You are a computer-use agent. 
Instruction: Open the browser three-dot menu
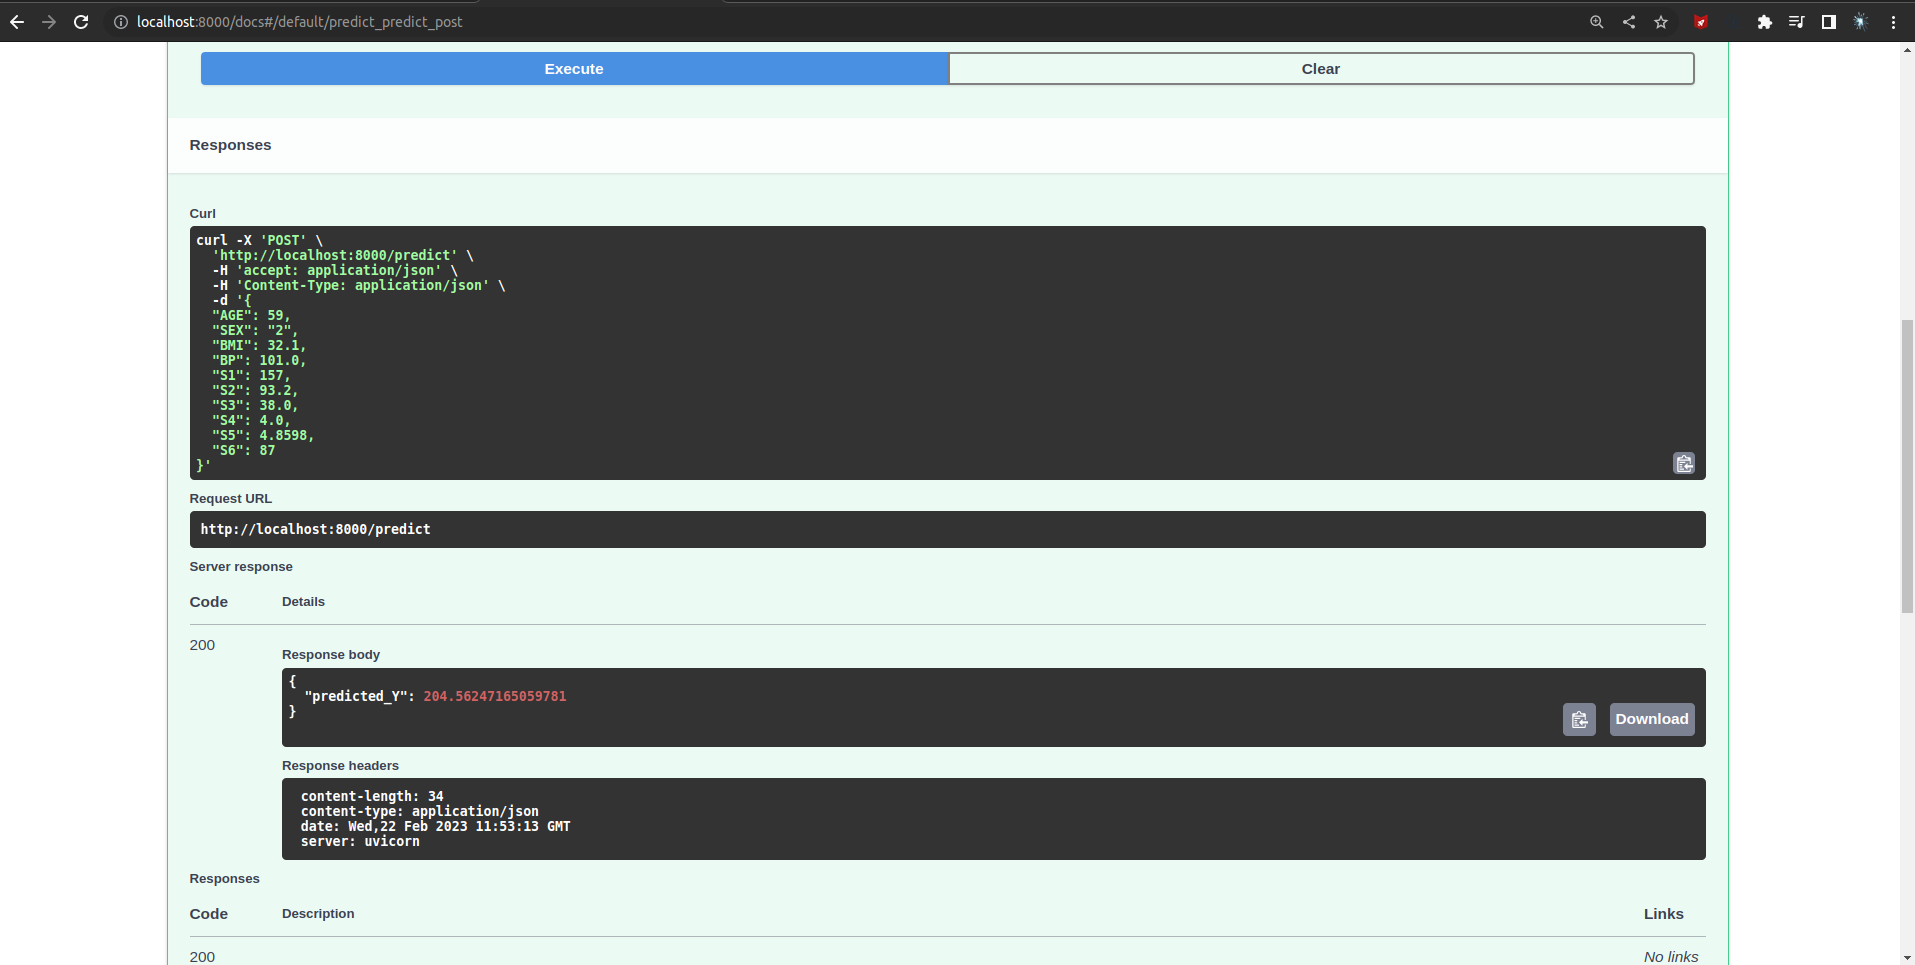[x=1893, y=22]
